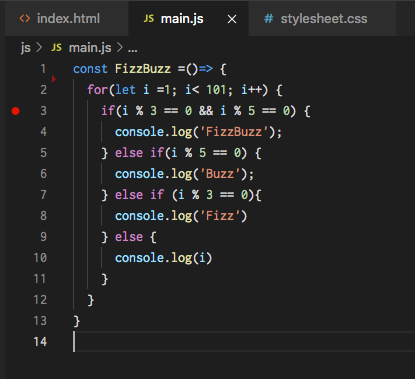
Task: Place cursor on empty line 14
Action: [x=243, y=342]
